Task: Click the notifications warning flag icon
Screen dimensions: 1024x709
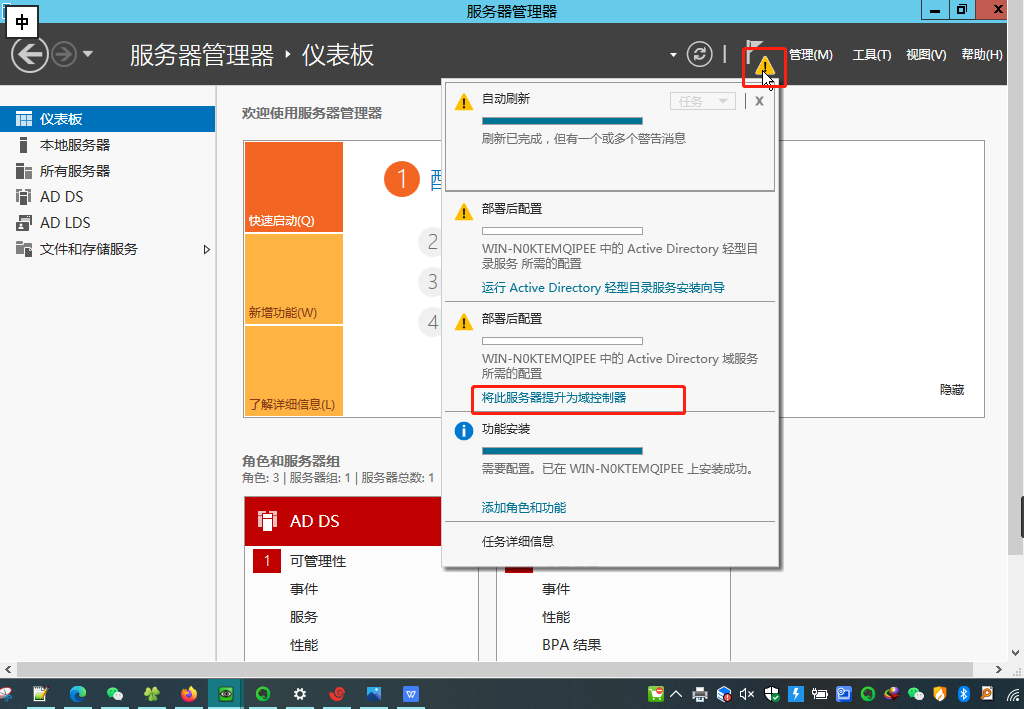Action: pyautogui.click(x=764, y=66)
